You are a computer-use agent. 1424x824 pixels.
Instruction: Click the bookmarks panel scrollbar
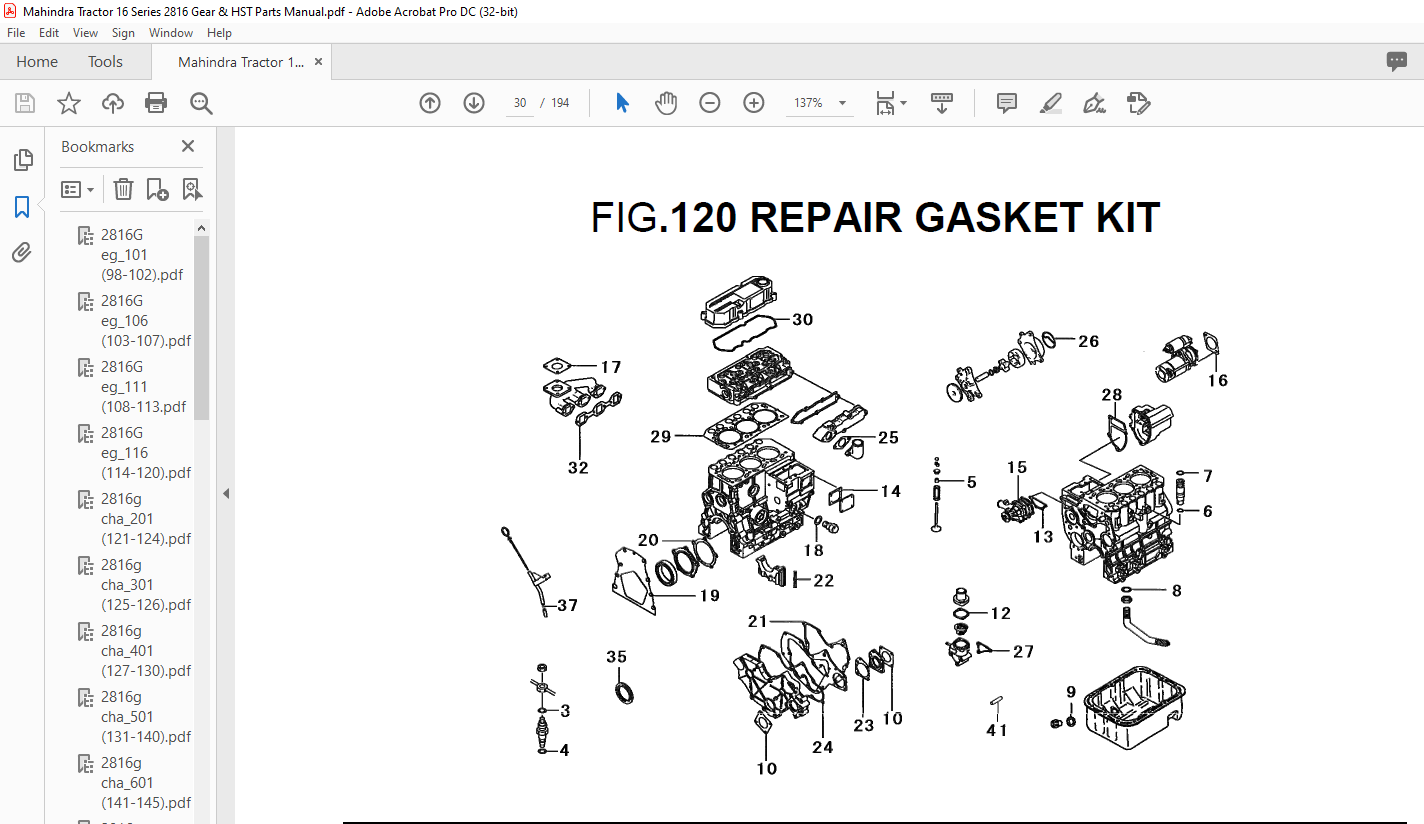pos(201,328)
